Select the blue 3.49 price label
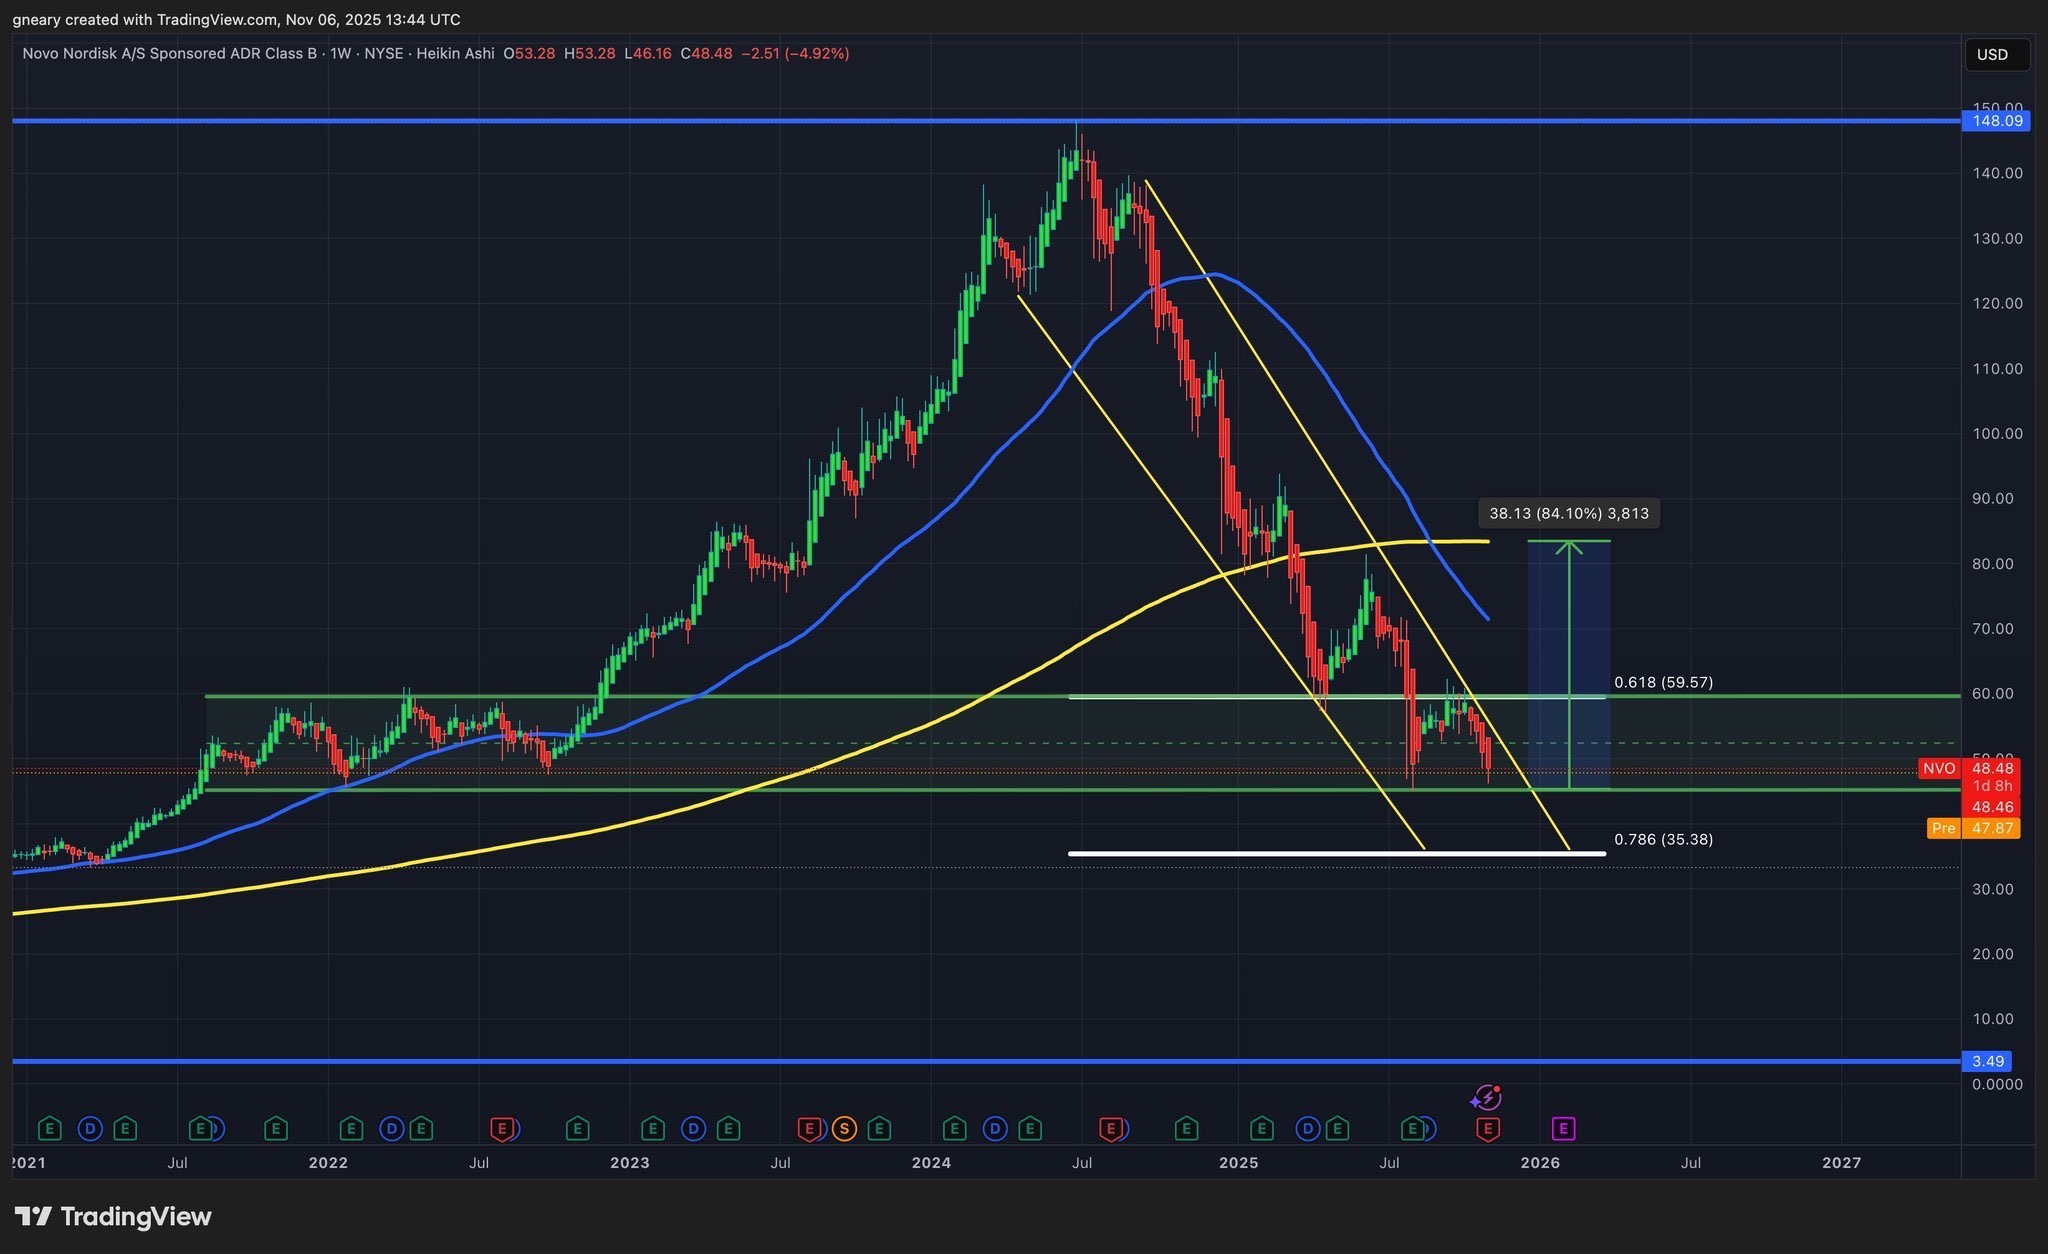The height and width of the screenshot is (1254, 2048). [x=1986, y=1061]
